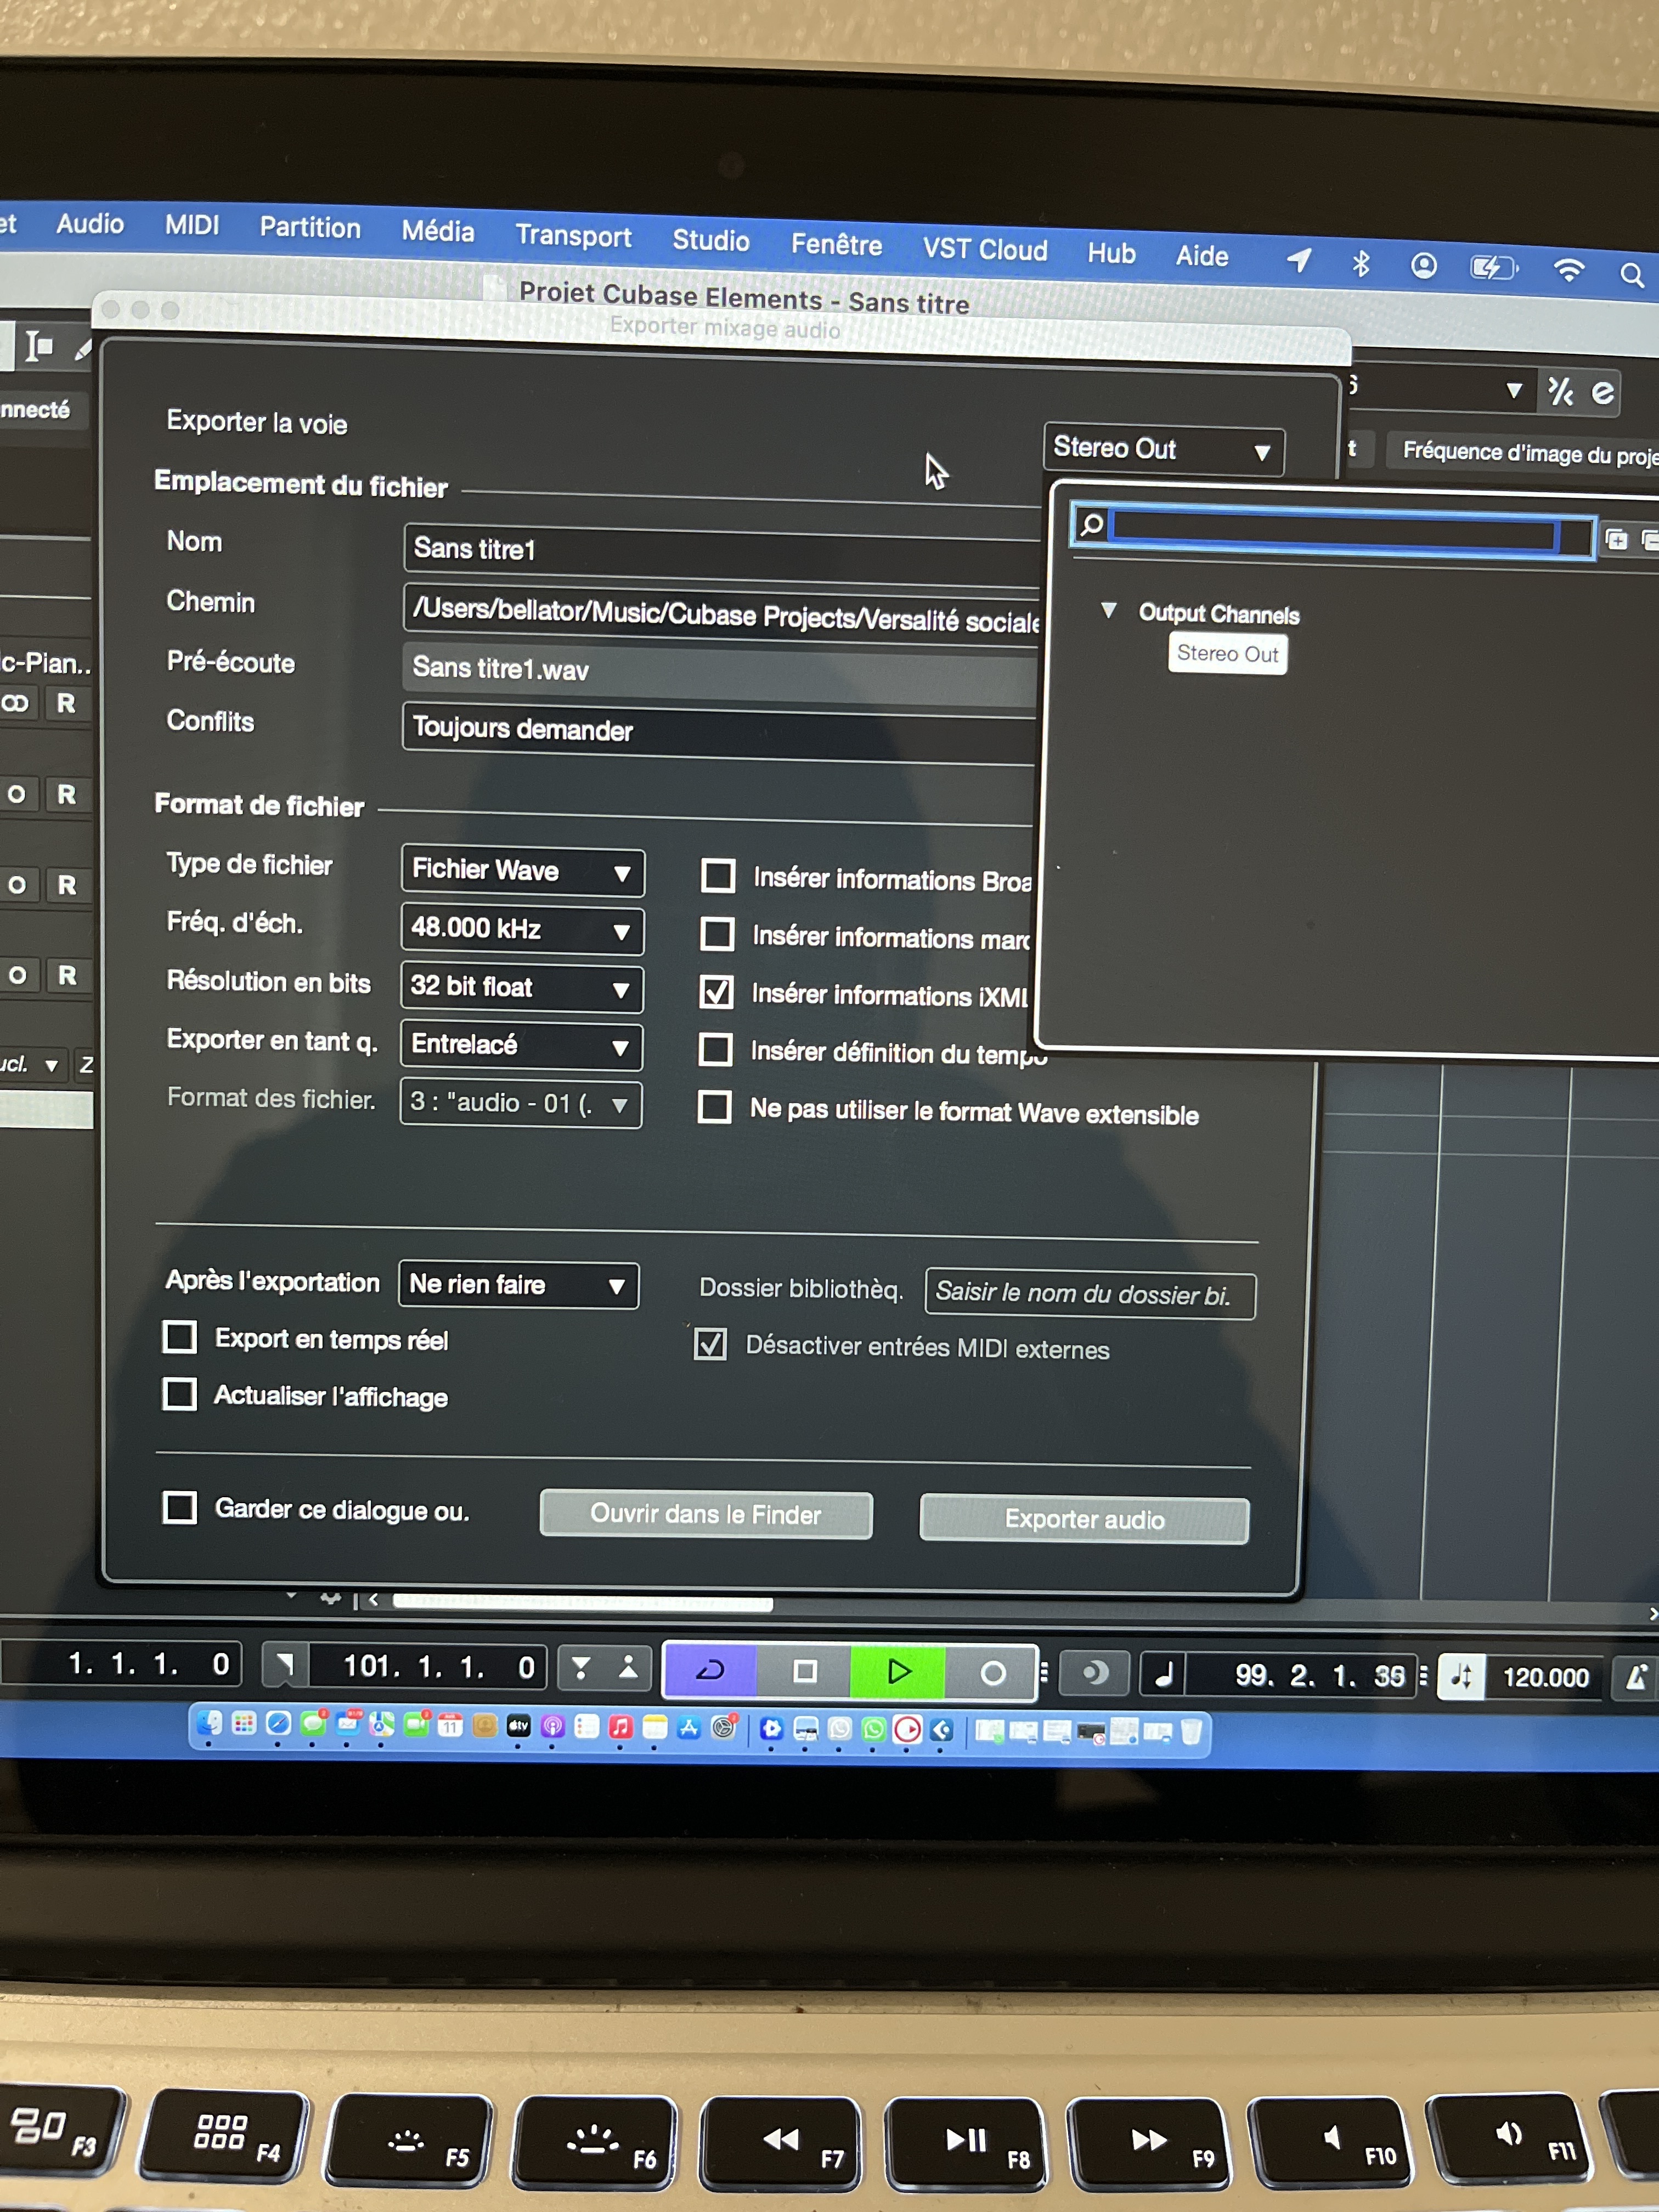Open the Studio menu
Viewport: 1659px width, 2212px height.
pos(711,241)
